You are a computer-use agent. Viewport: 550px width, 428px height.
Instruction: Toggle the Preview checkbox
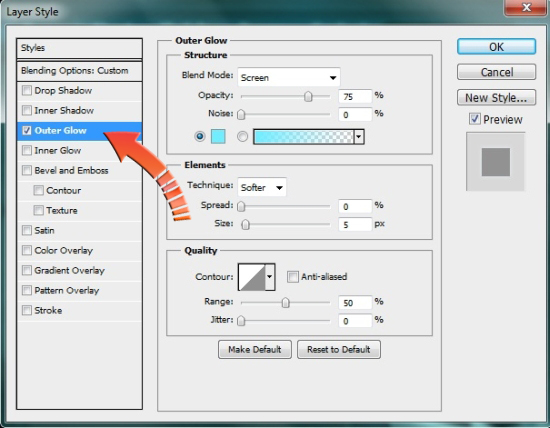475,119
